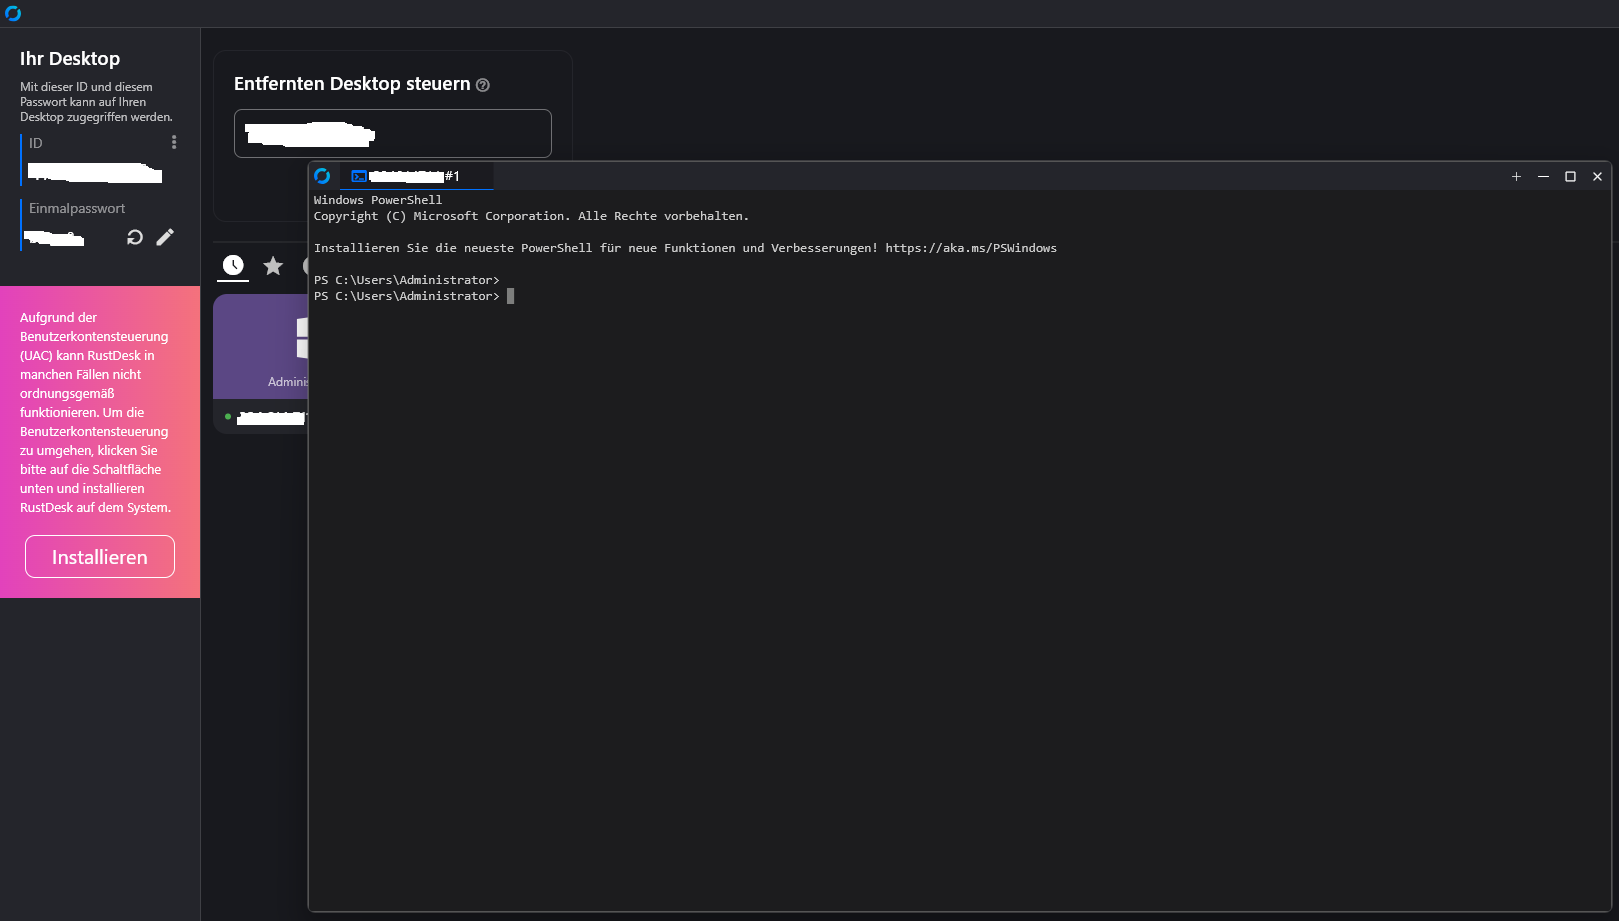
Task: Click the RustDesk icon in the terminal window header
Action: [x=322, y=176]
